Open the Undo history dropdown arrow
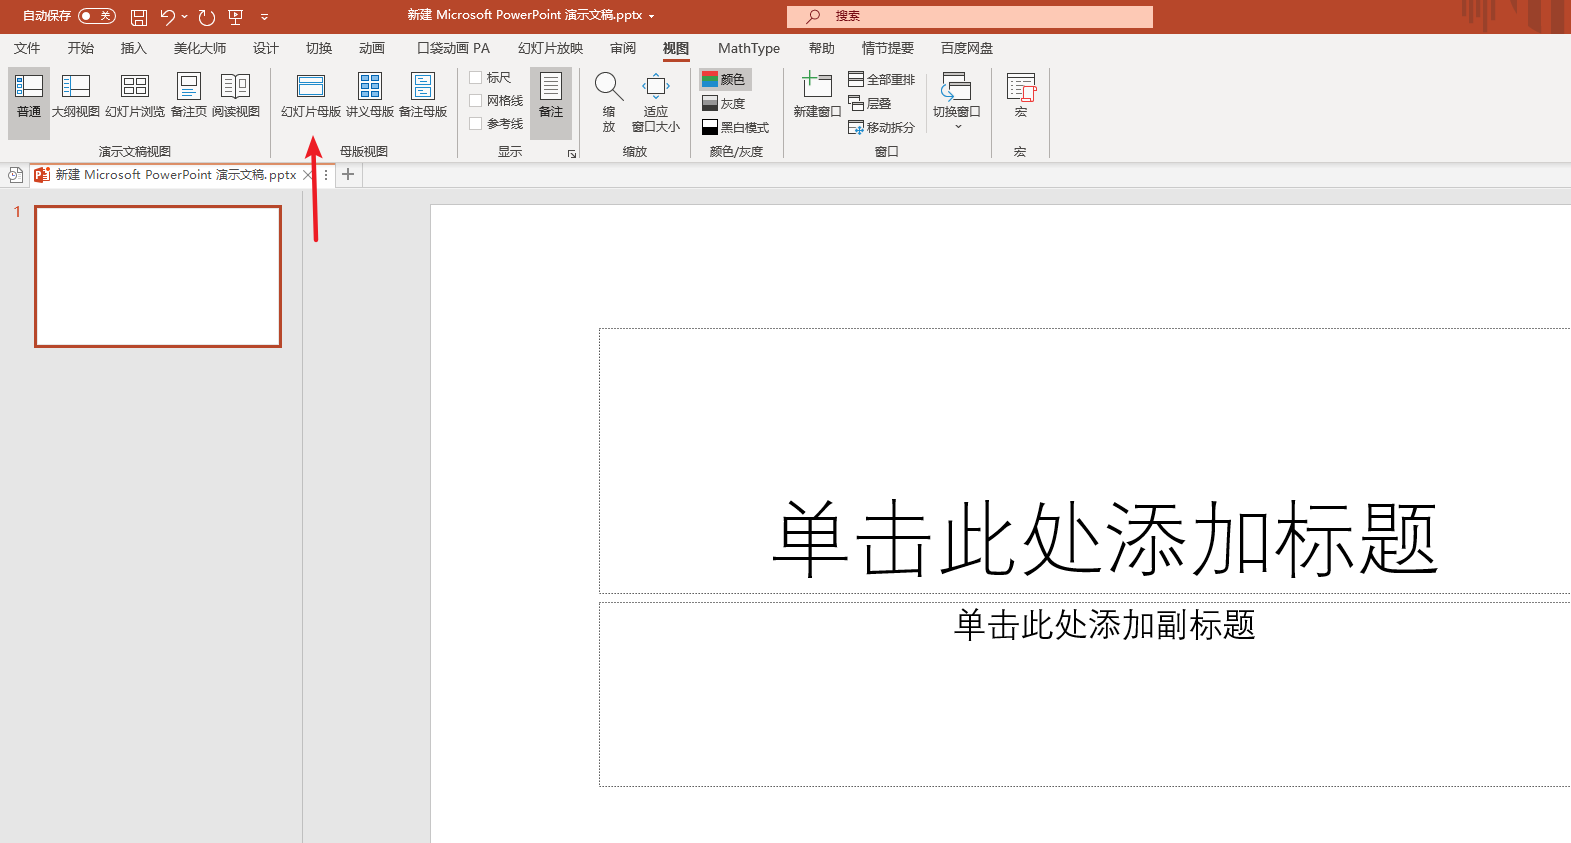This screenshot has width=1571, height=843. [185, 16]
